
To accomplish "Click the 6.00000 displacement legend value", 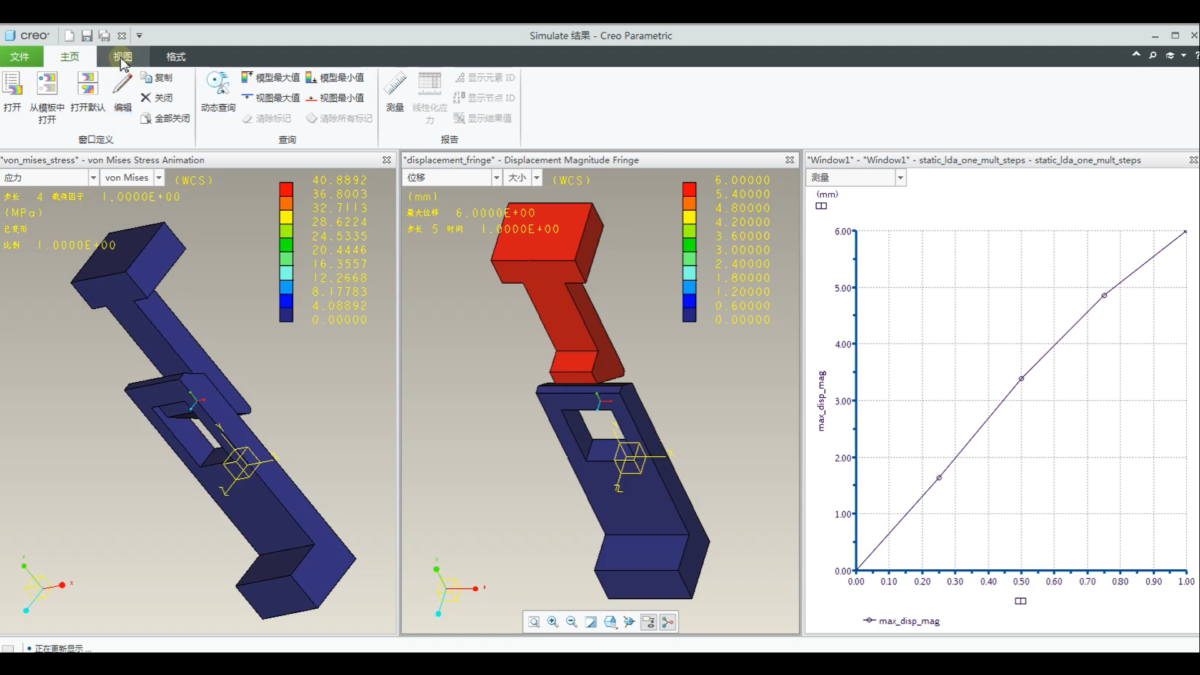I will pos(742,180).
